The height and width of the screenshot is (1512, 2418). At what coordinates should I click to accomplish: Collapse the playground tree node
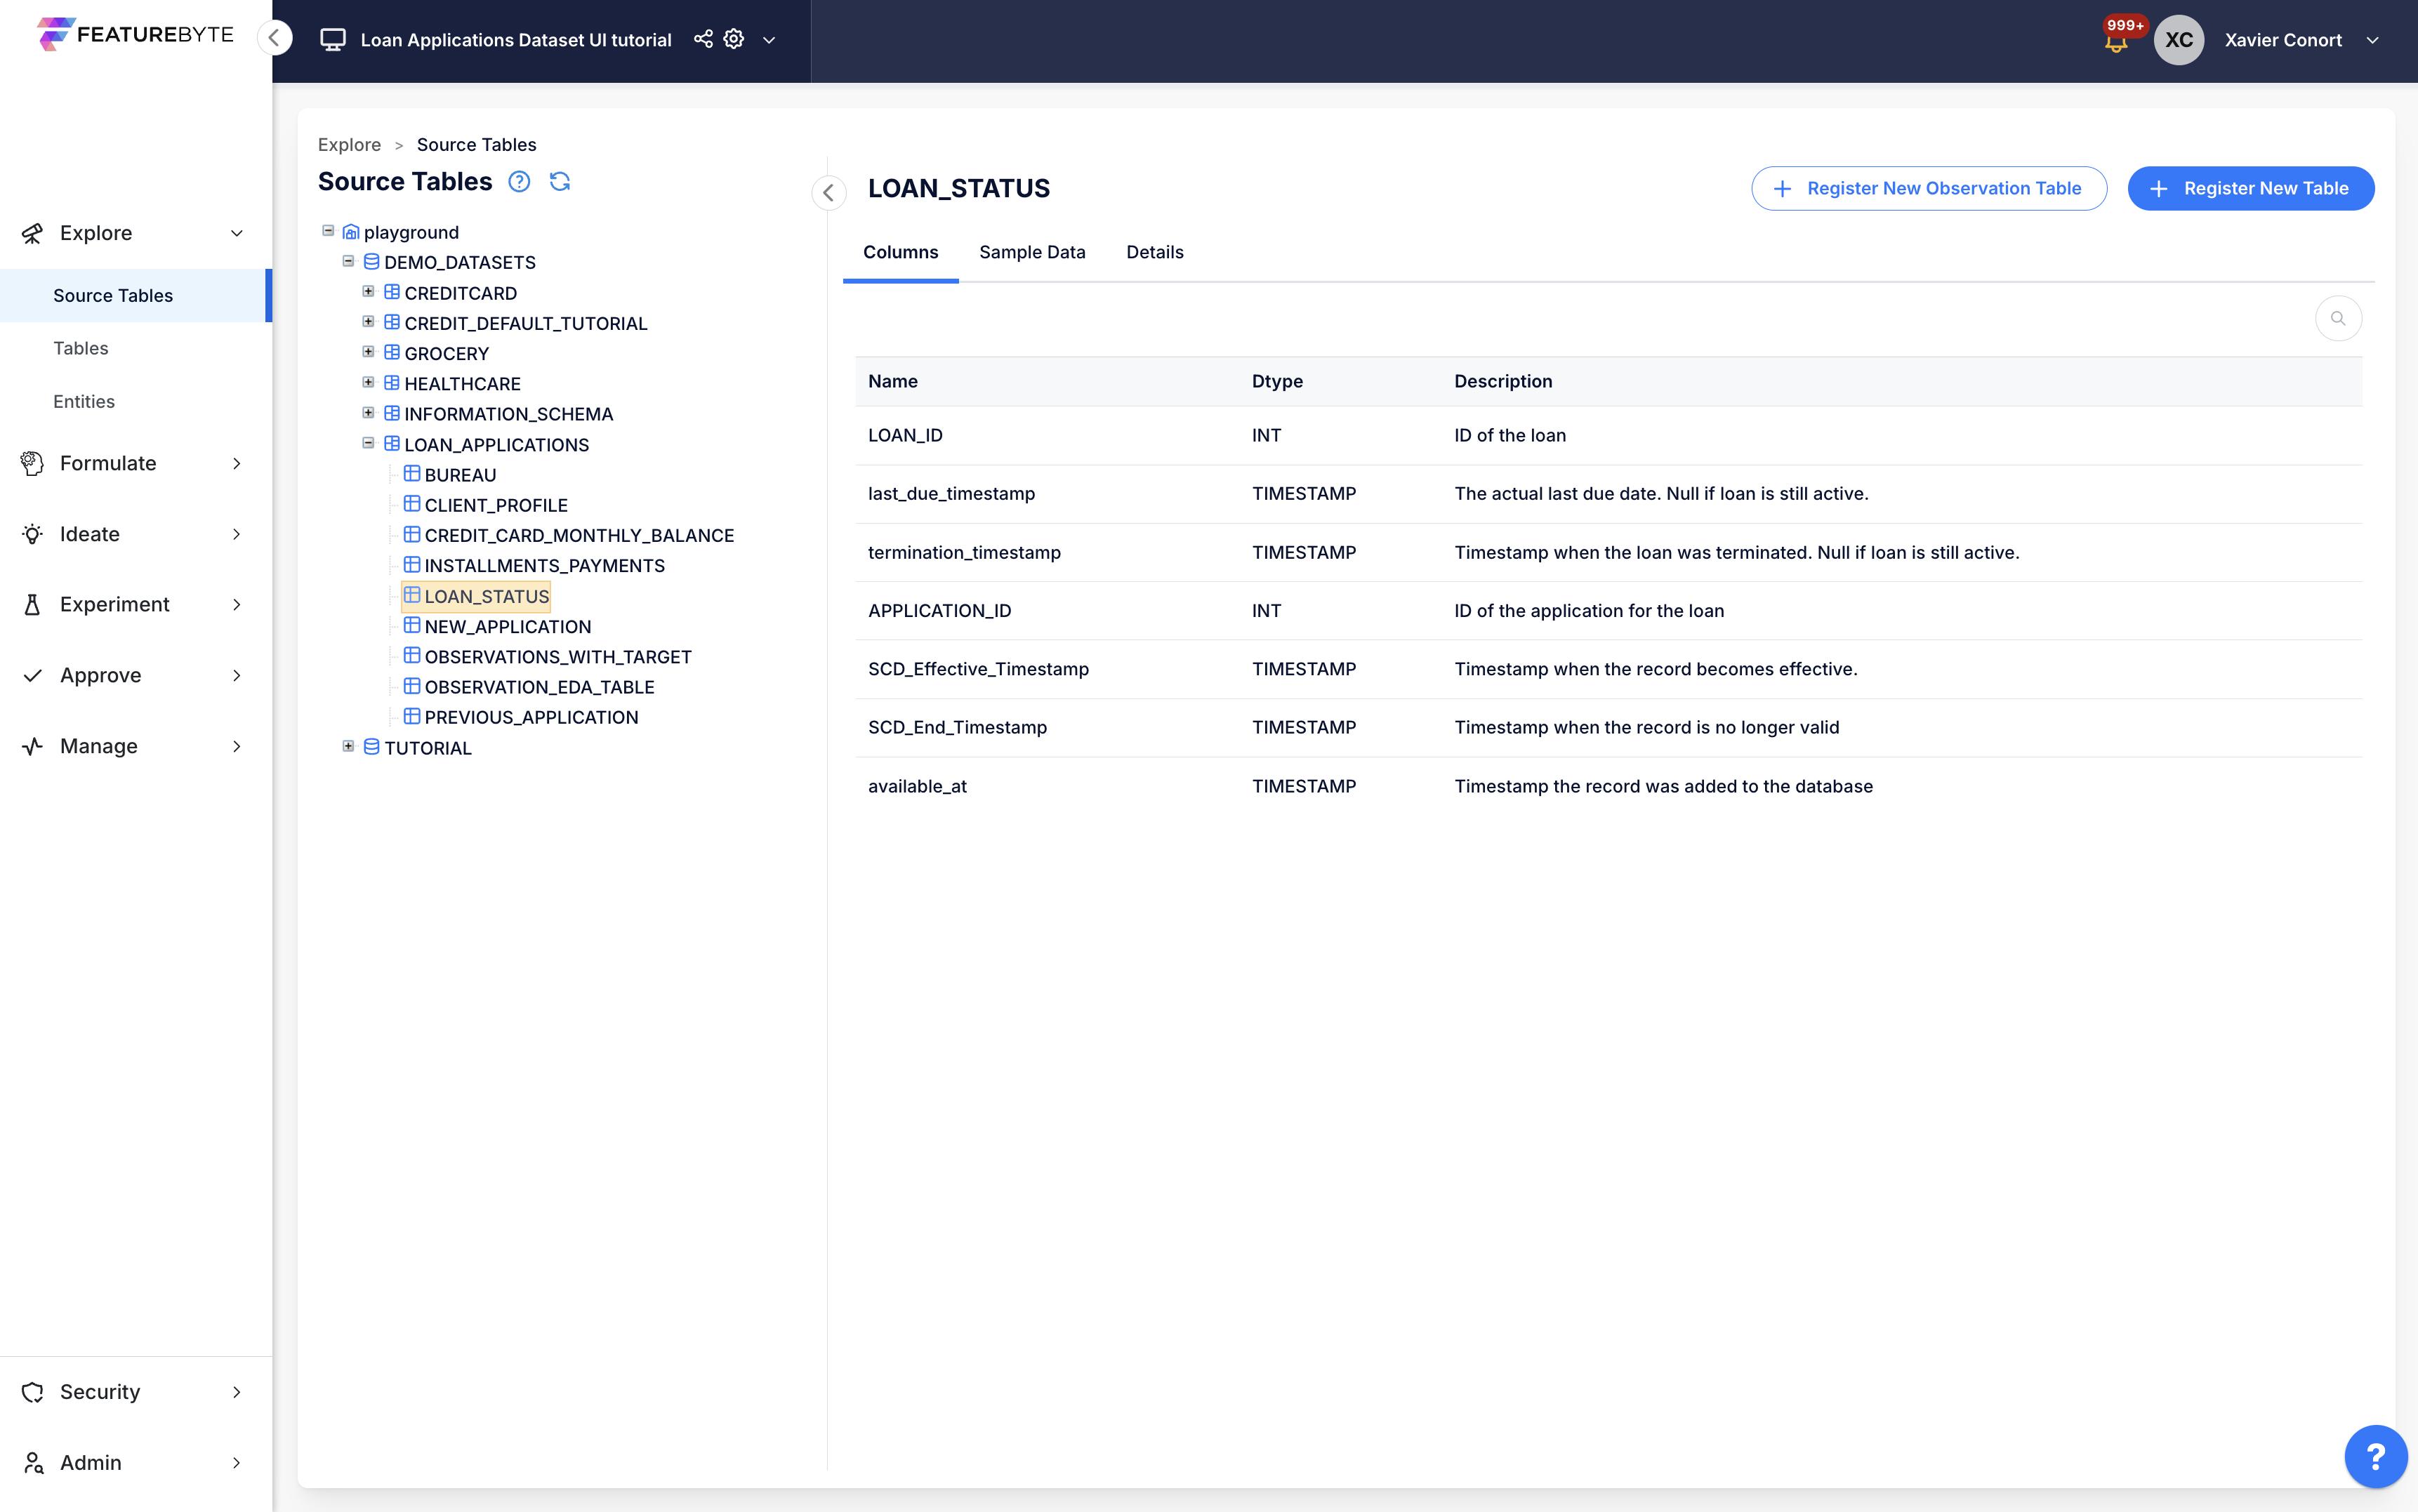tap(328, 231)
